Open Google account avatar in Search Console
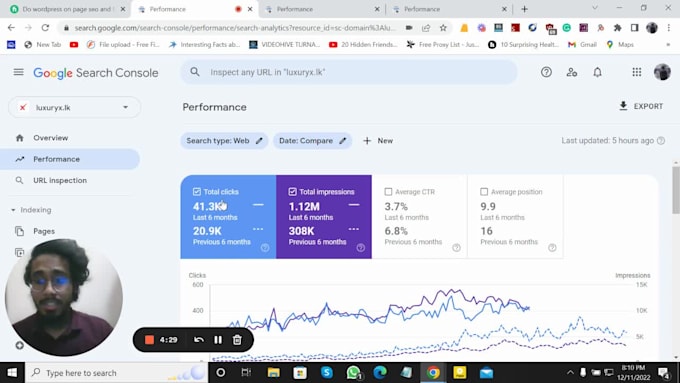This screenshot has width=680, height=383. 662,72
